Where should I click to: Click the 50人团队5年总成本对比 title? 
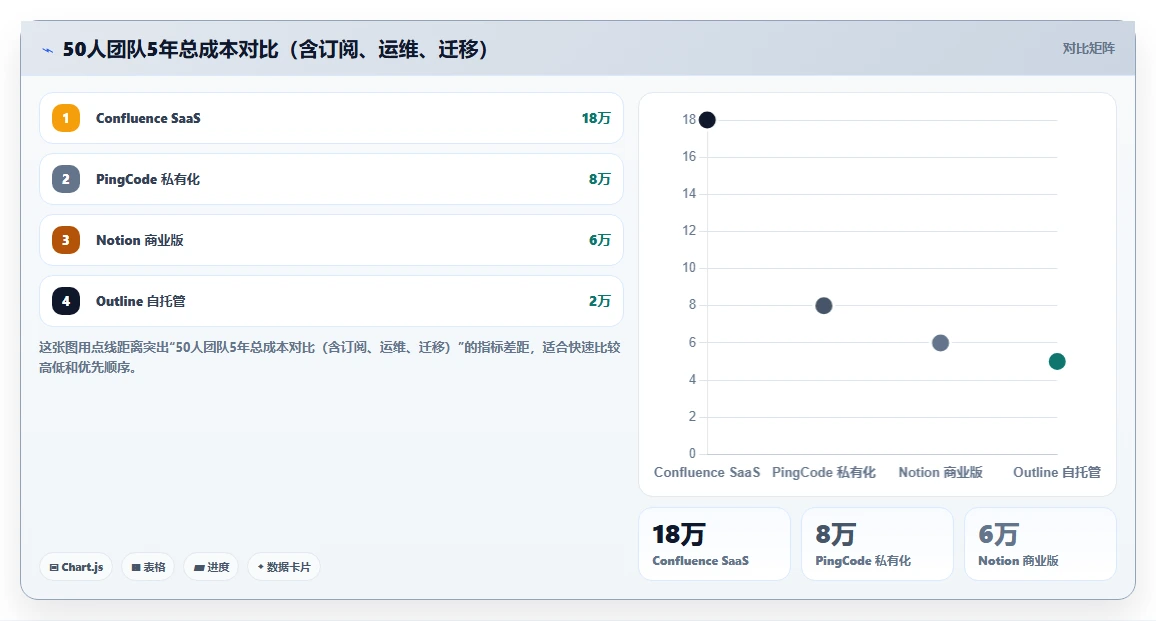point(276,49)
